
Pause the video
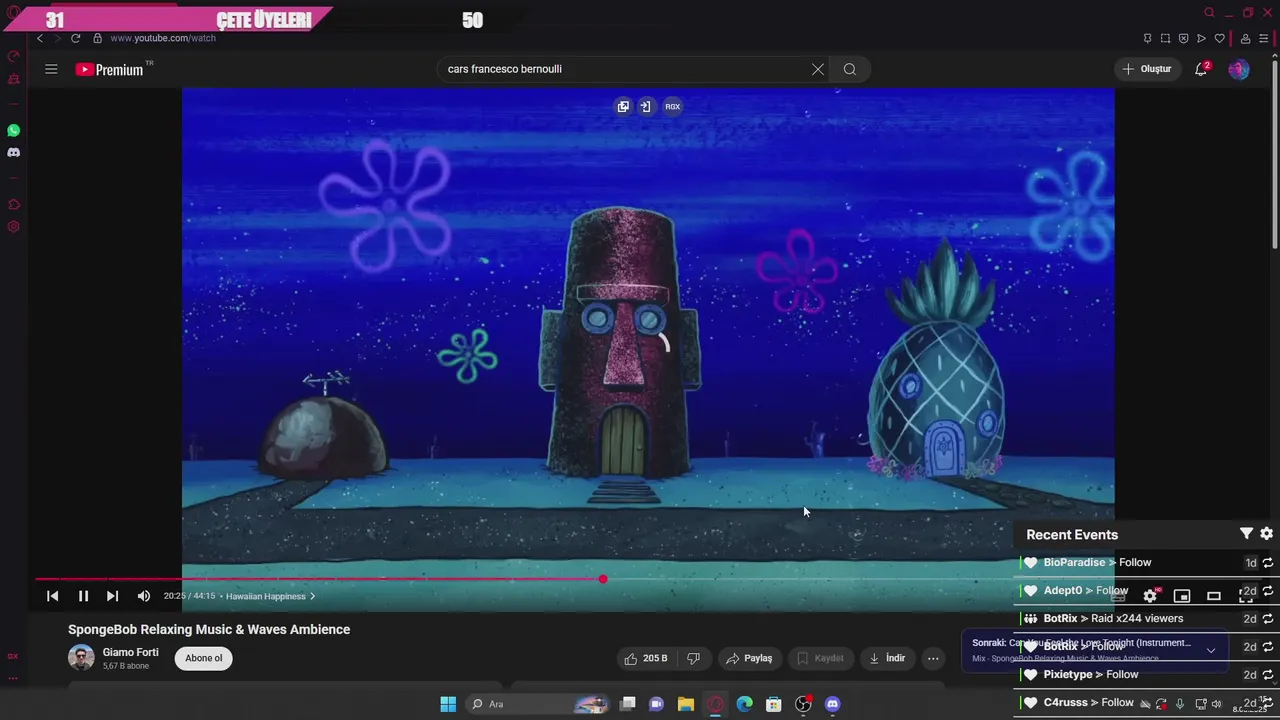[83, 596]
